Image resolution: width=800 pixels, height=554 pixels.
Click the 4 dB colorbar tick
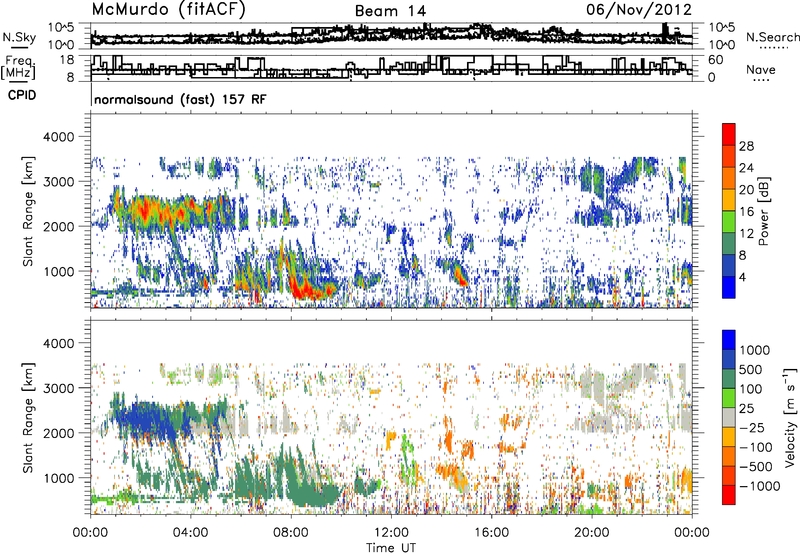[742, 277]
